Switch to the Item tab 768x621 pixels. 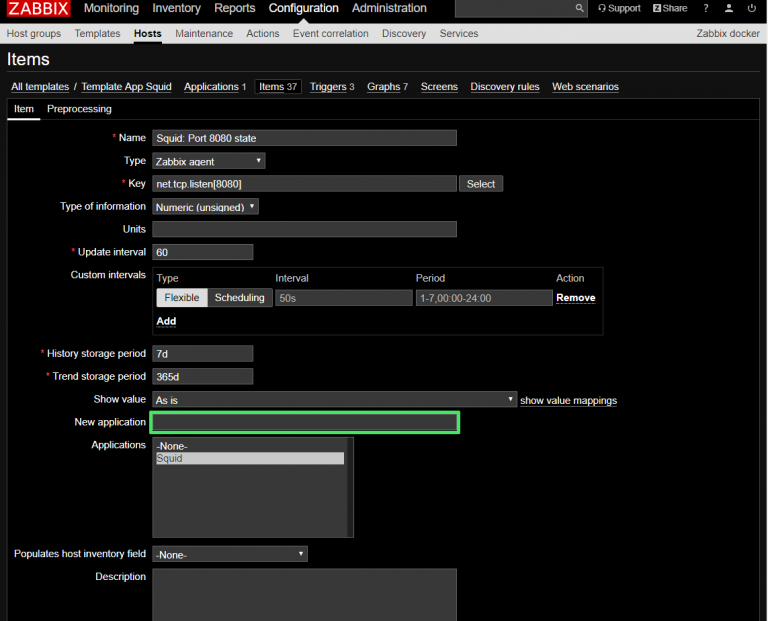(x=24, y=109)
